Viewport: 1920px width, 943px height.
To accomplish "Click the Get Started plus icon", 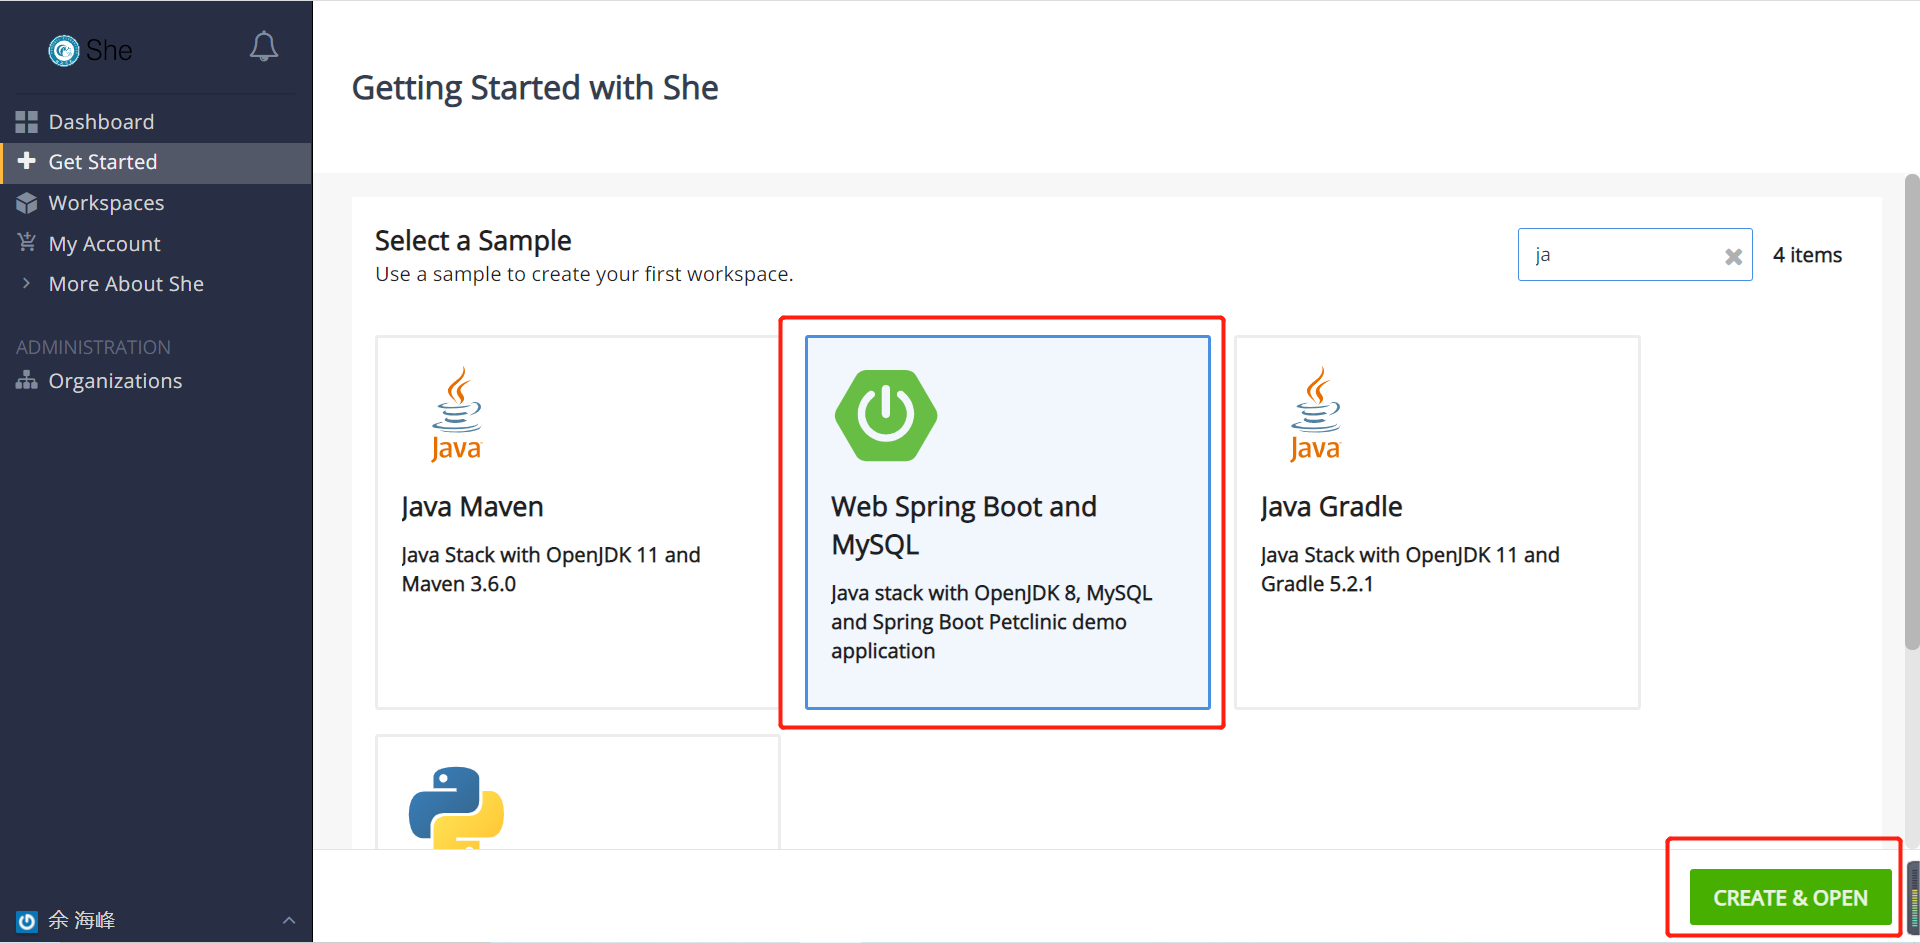I will (x=27, y=161).
